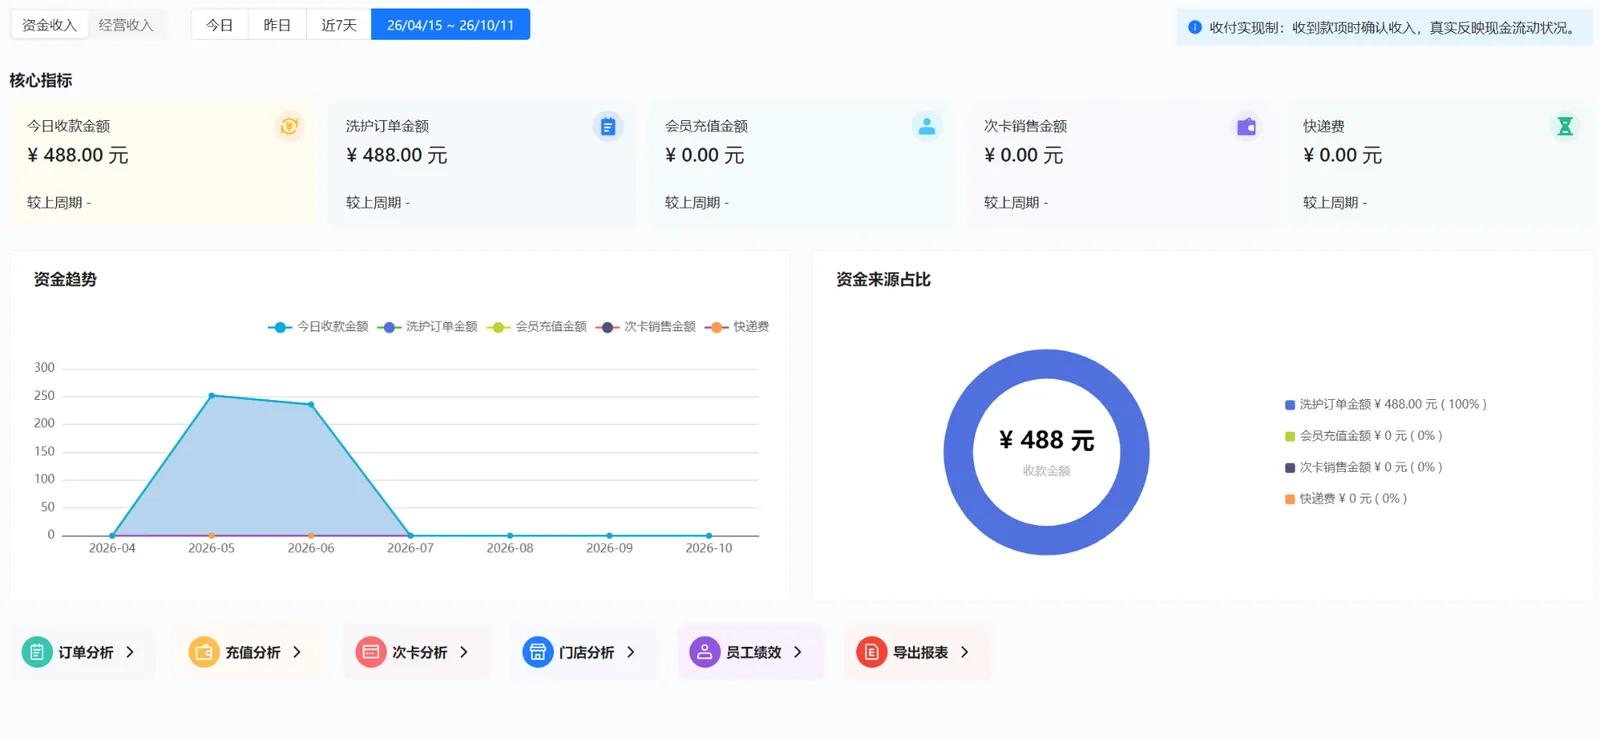Click the blue square swatch for 洗护订单金额
This screenshot has height=742, width=1600.
pyautogui.click(x=1290, y=405)
